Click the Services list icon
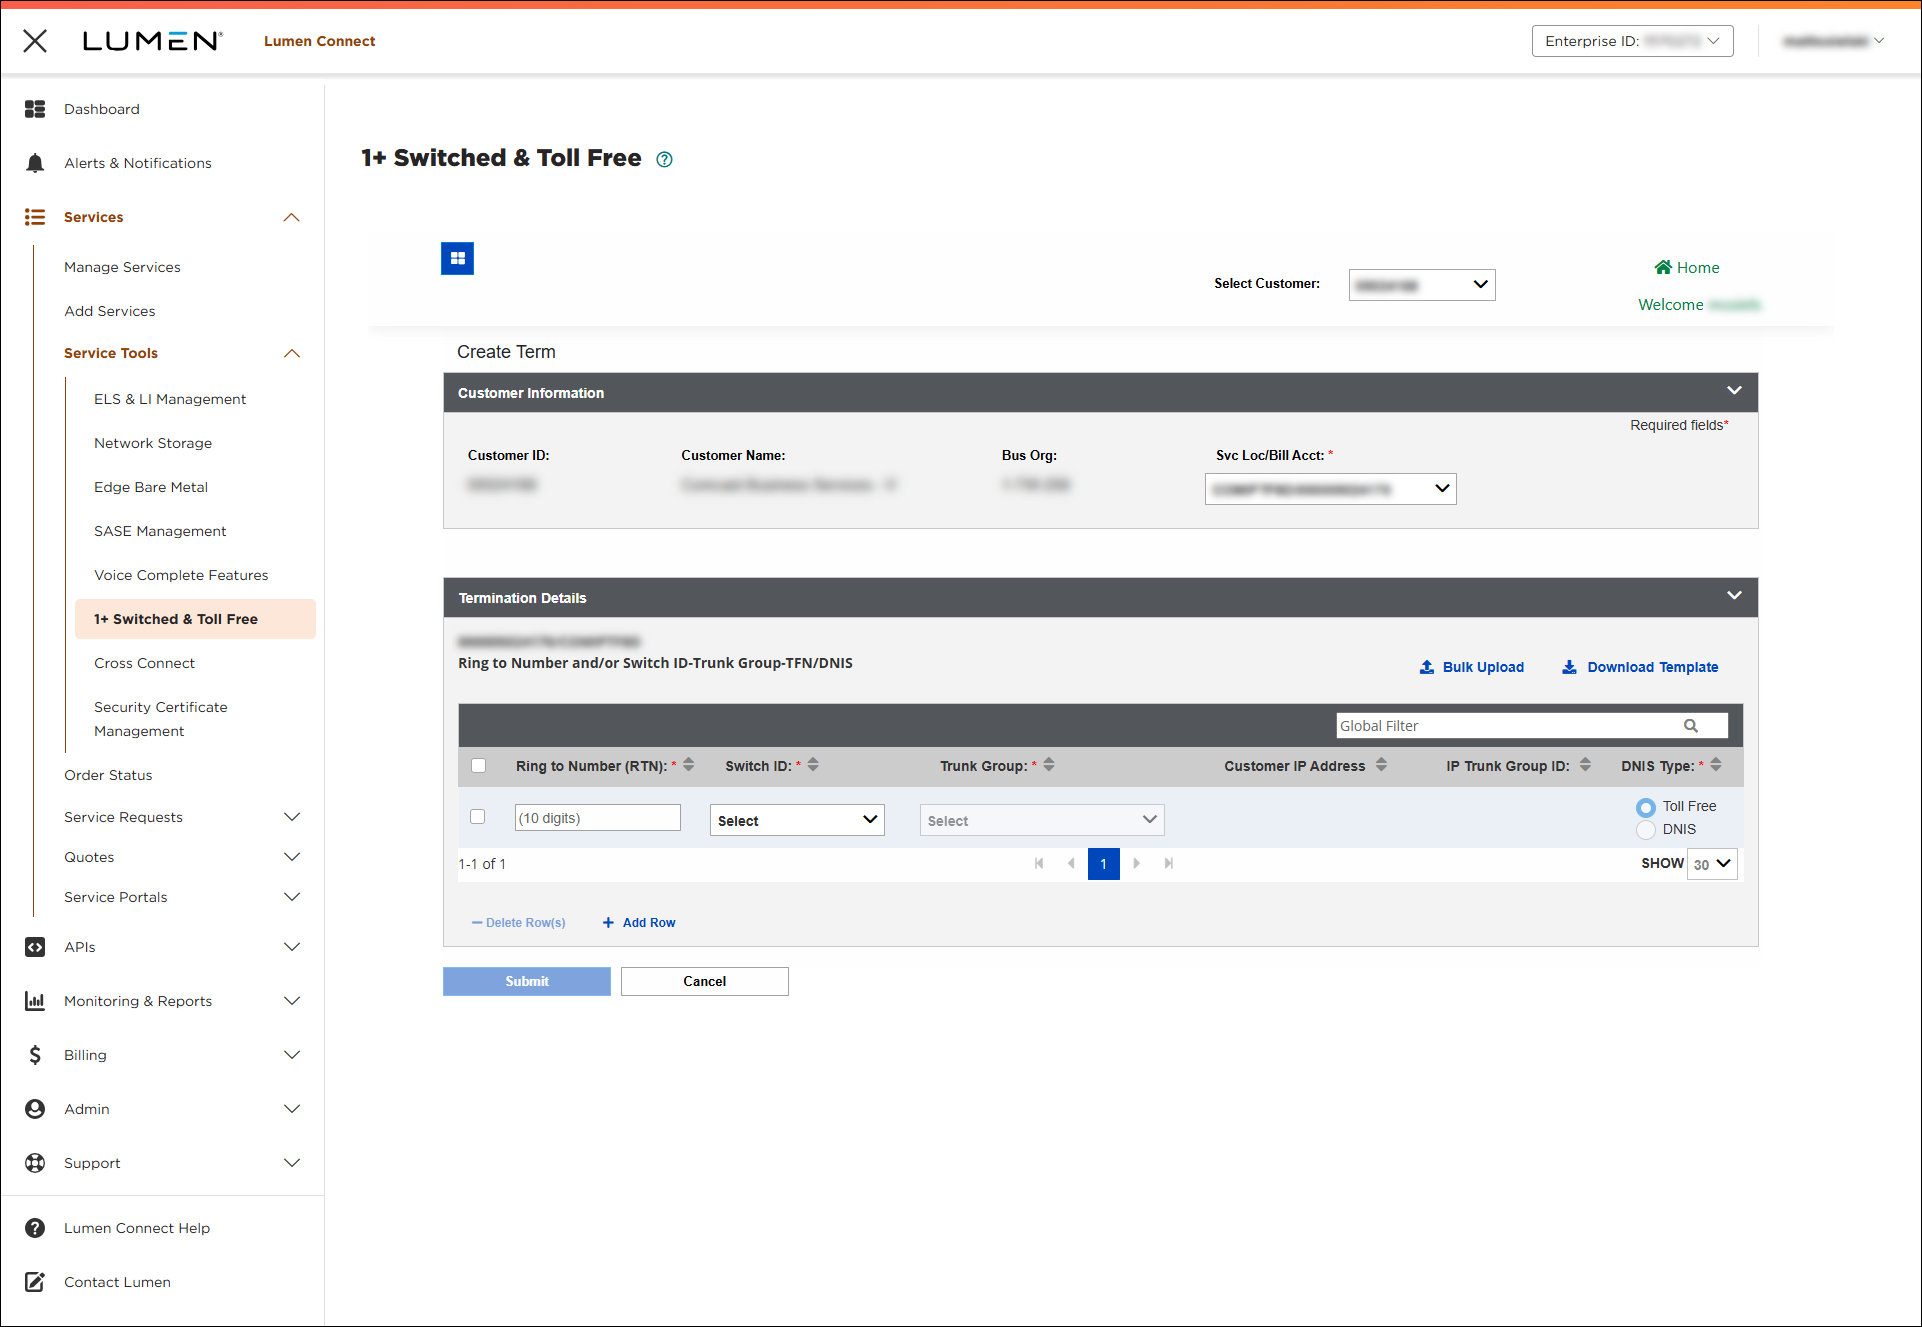 (x=35, y=217)
